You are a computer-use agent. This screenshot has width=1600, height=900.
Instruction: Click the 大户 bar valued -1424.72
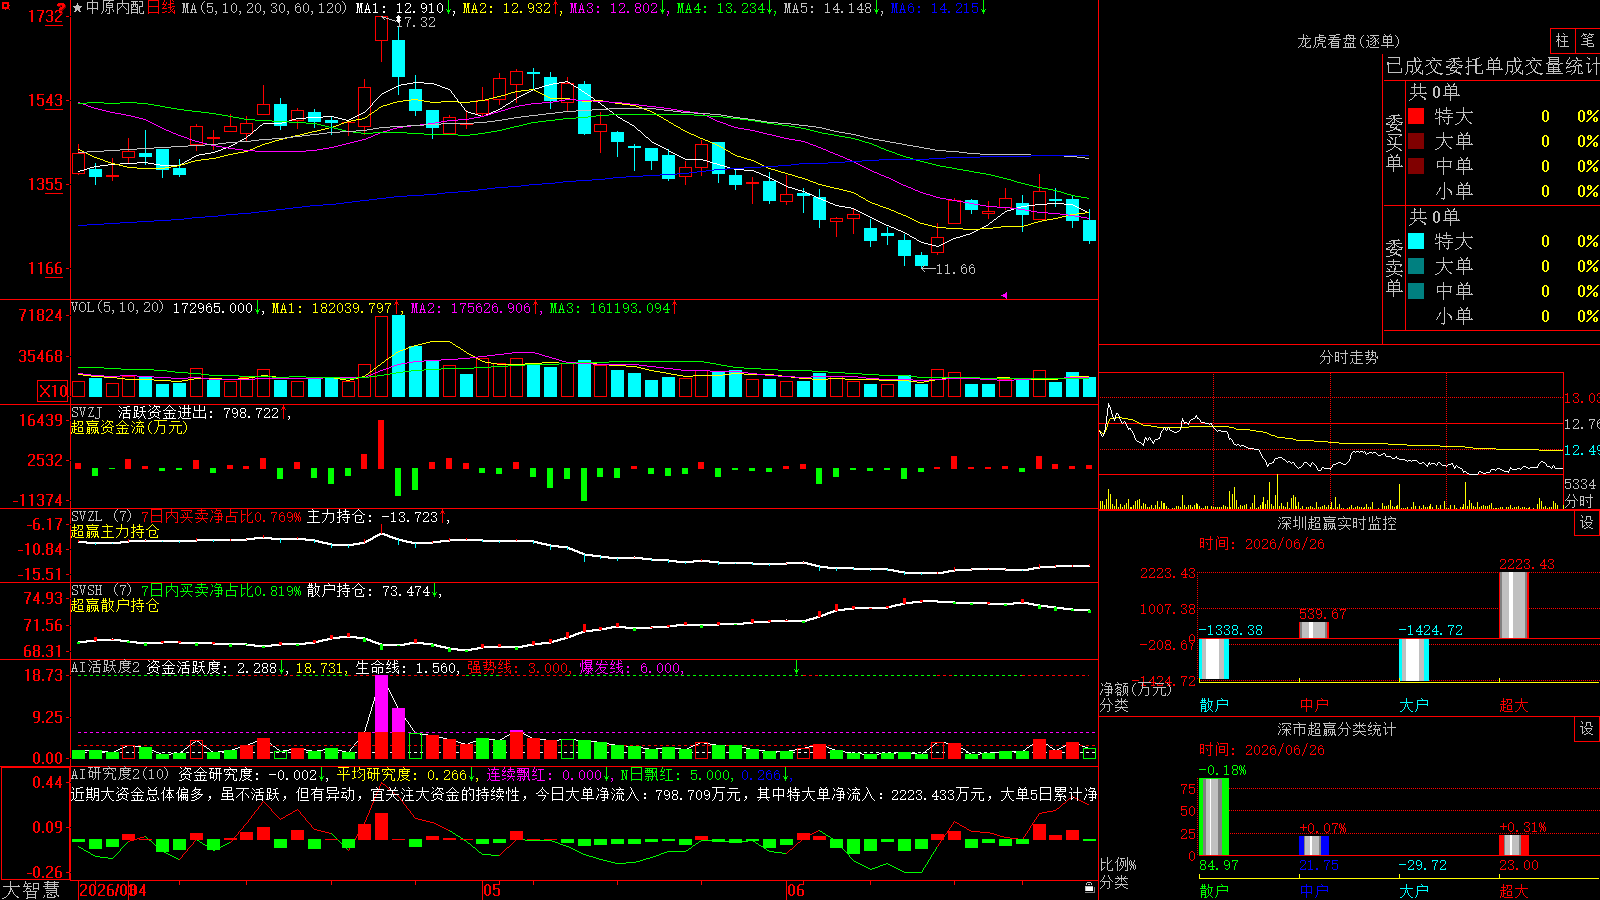tap(1414, 660)
